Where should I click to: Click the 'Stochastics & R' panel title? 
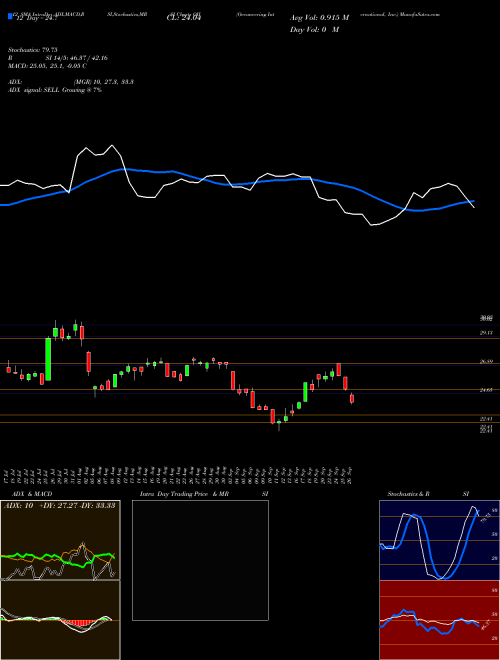click(x=409, y=494)
